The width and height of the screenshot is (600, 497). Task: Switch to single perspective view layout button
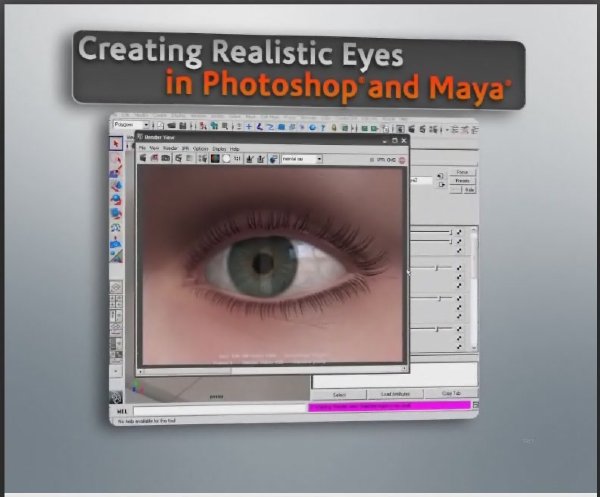point(116,287)
